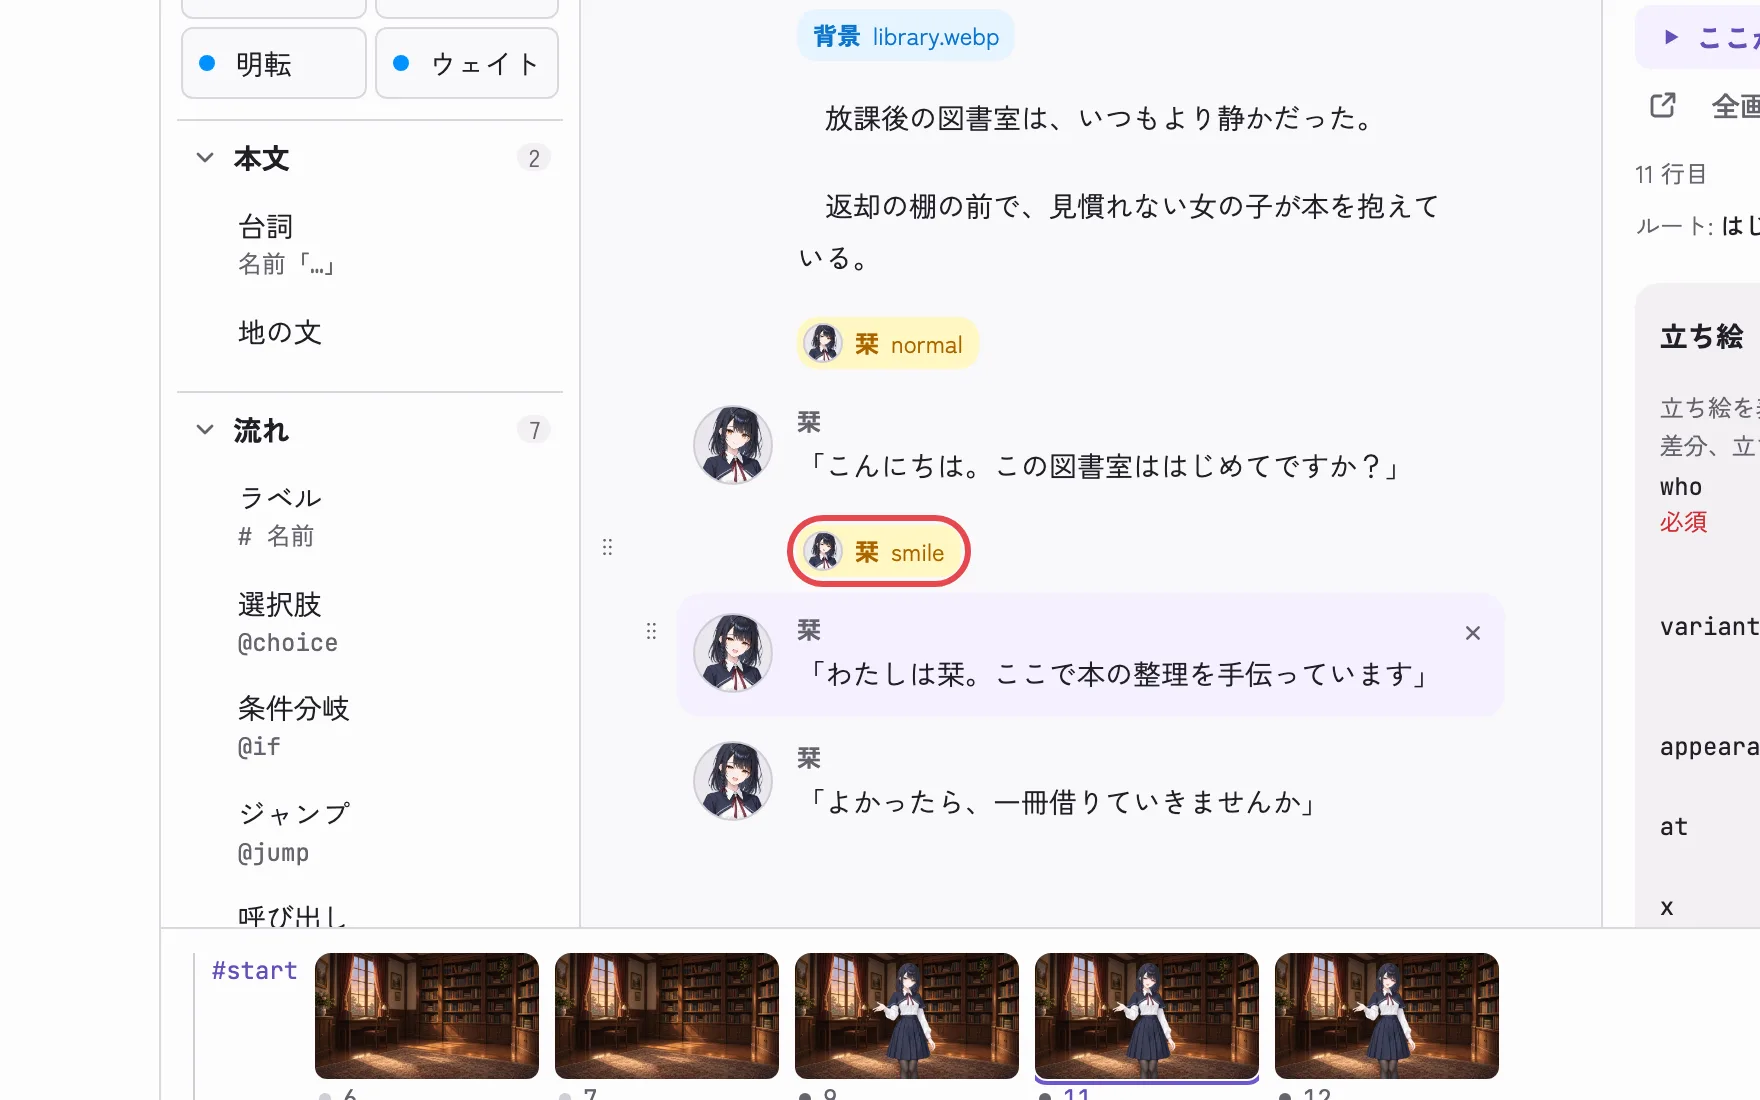The width and height of the screenshot is (1760, 1100).
Task: Click the drag handle beside selected dialogue
Action: point(651,631)
